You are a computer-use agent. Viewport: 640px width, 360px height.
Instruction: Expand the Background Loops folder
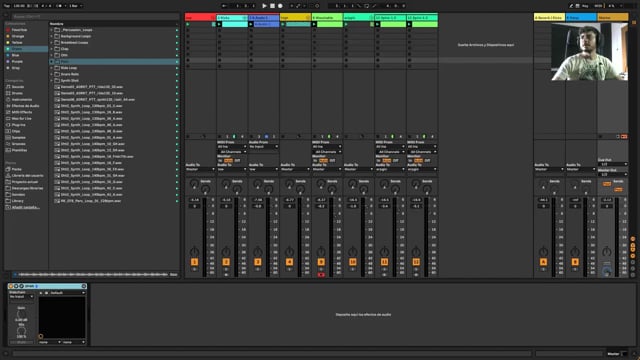click(51, 36)
